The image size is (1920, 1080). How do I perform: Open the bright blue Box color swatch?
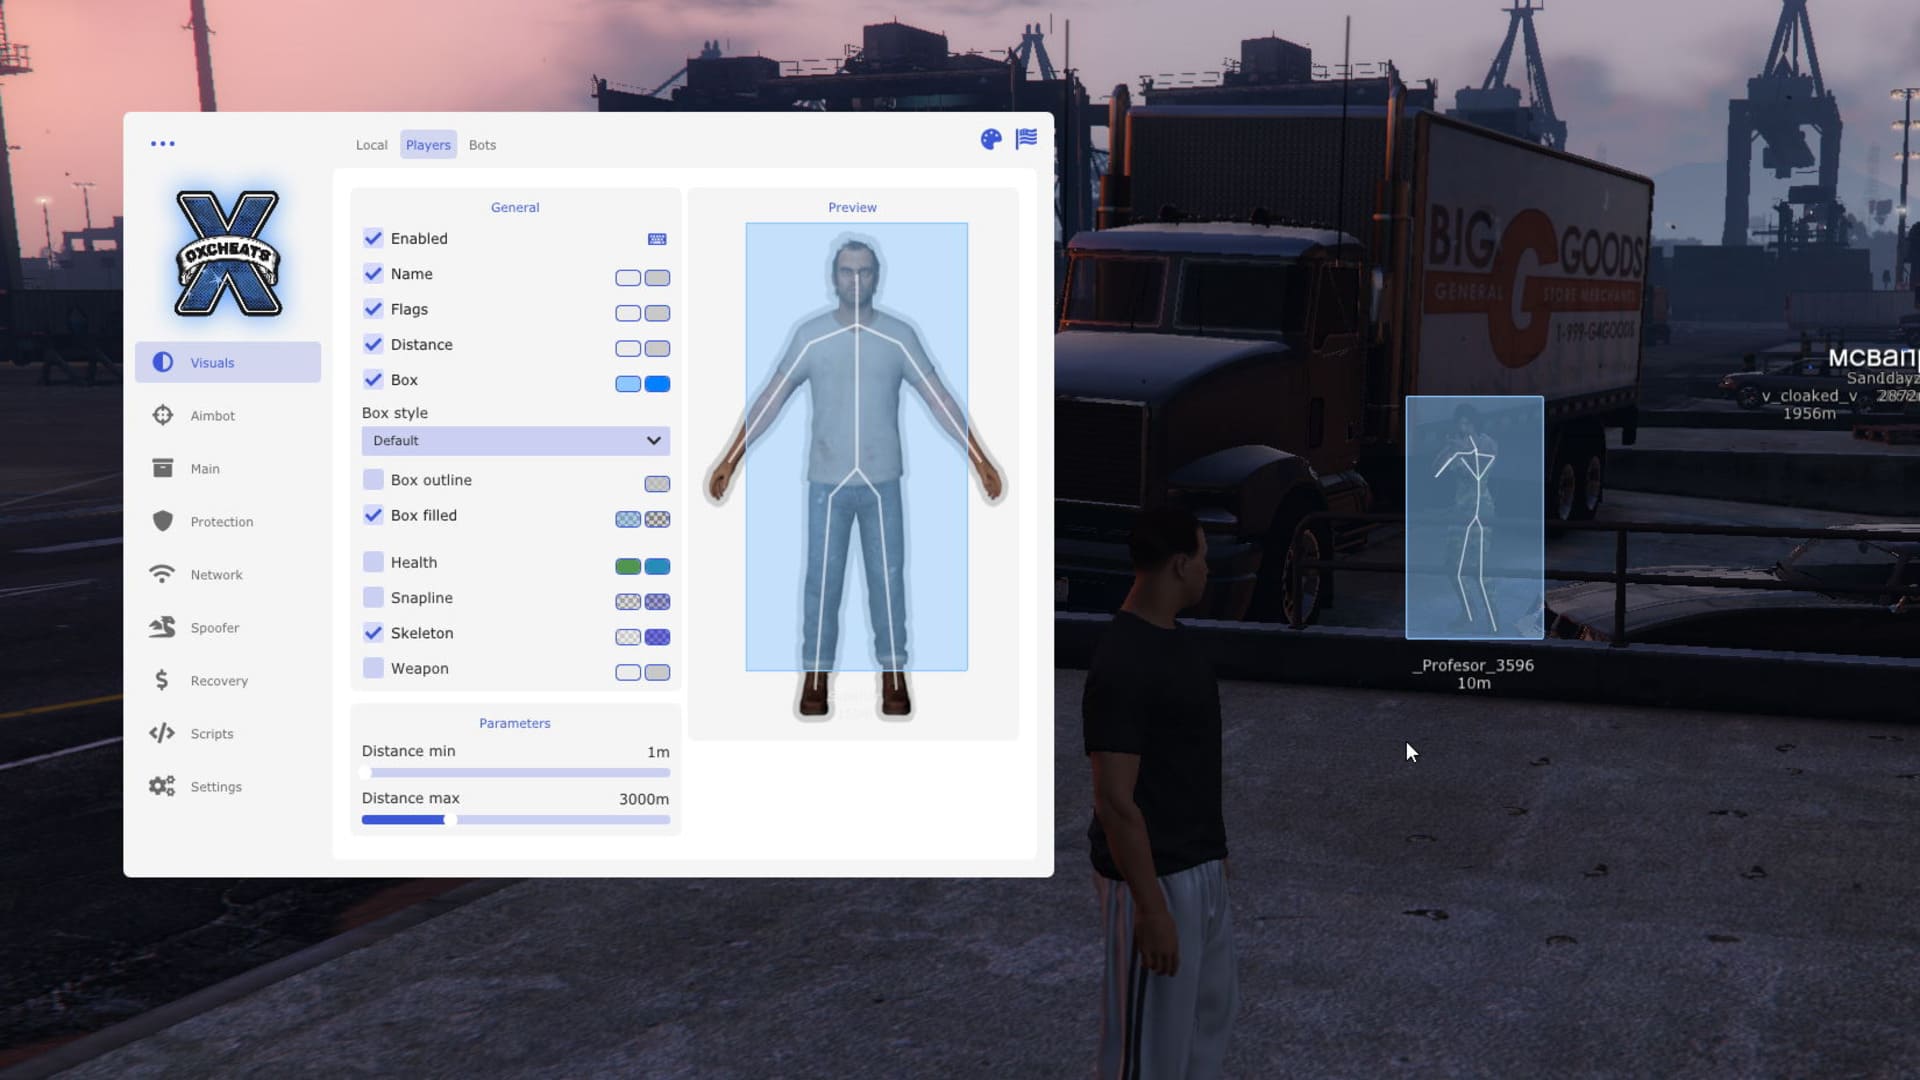(x=657, y=384)
